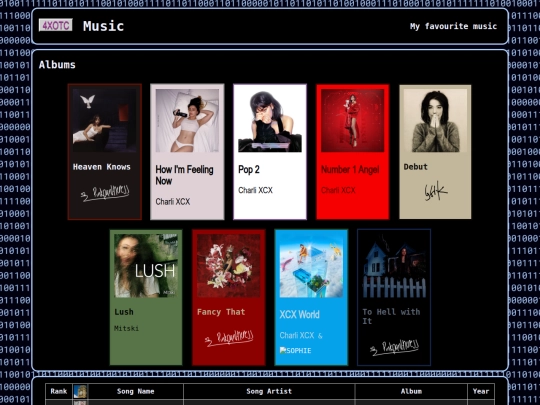The height and width of the screenshot is (405, 540).
Task: Click the Björk signature under Debut
Action: tap(435, 191)
